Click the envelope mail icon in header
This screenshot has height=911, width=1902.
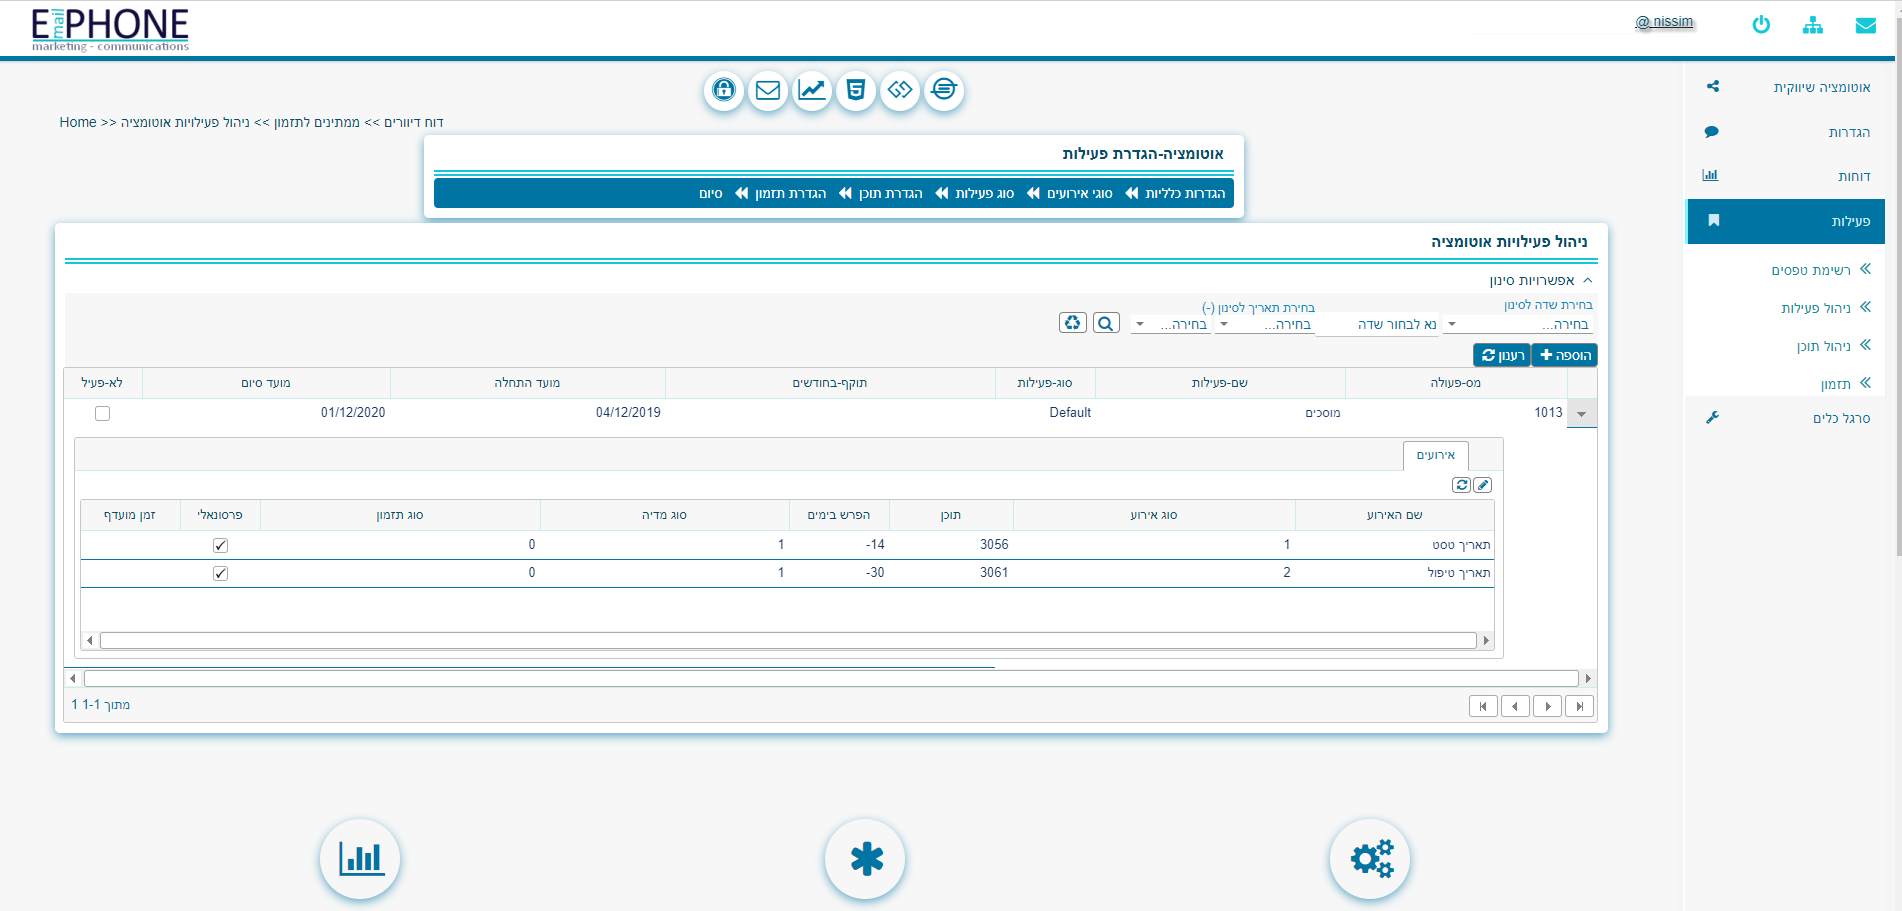coord(1865,25)
